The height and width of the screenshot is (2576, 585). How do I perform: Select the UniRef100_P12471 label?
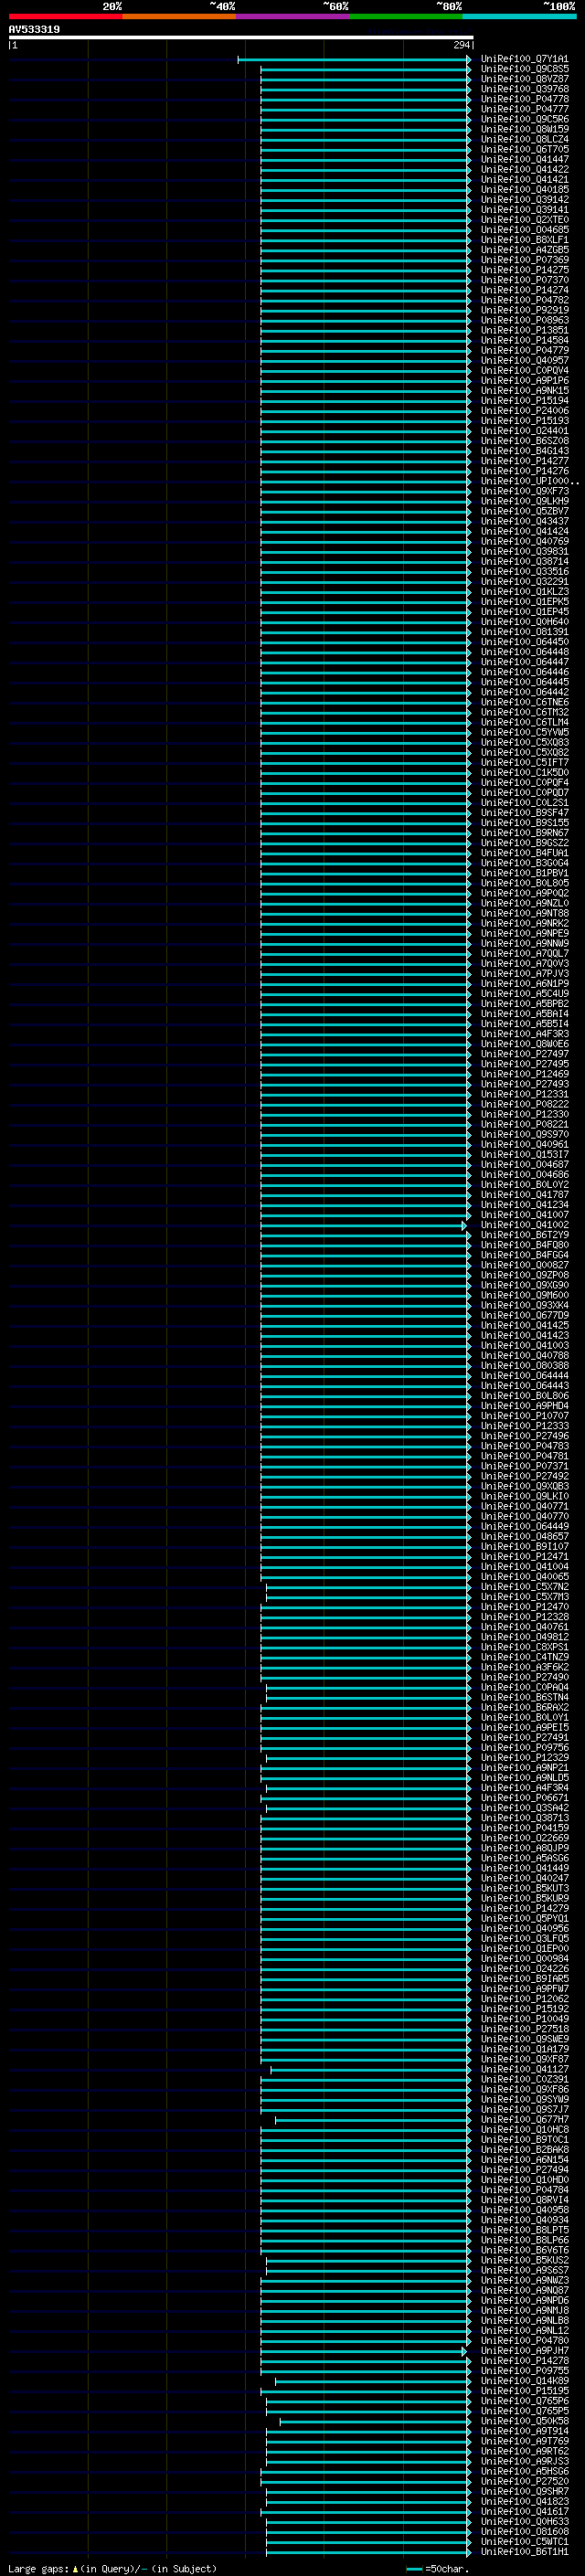(x=524, y=1556)
